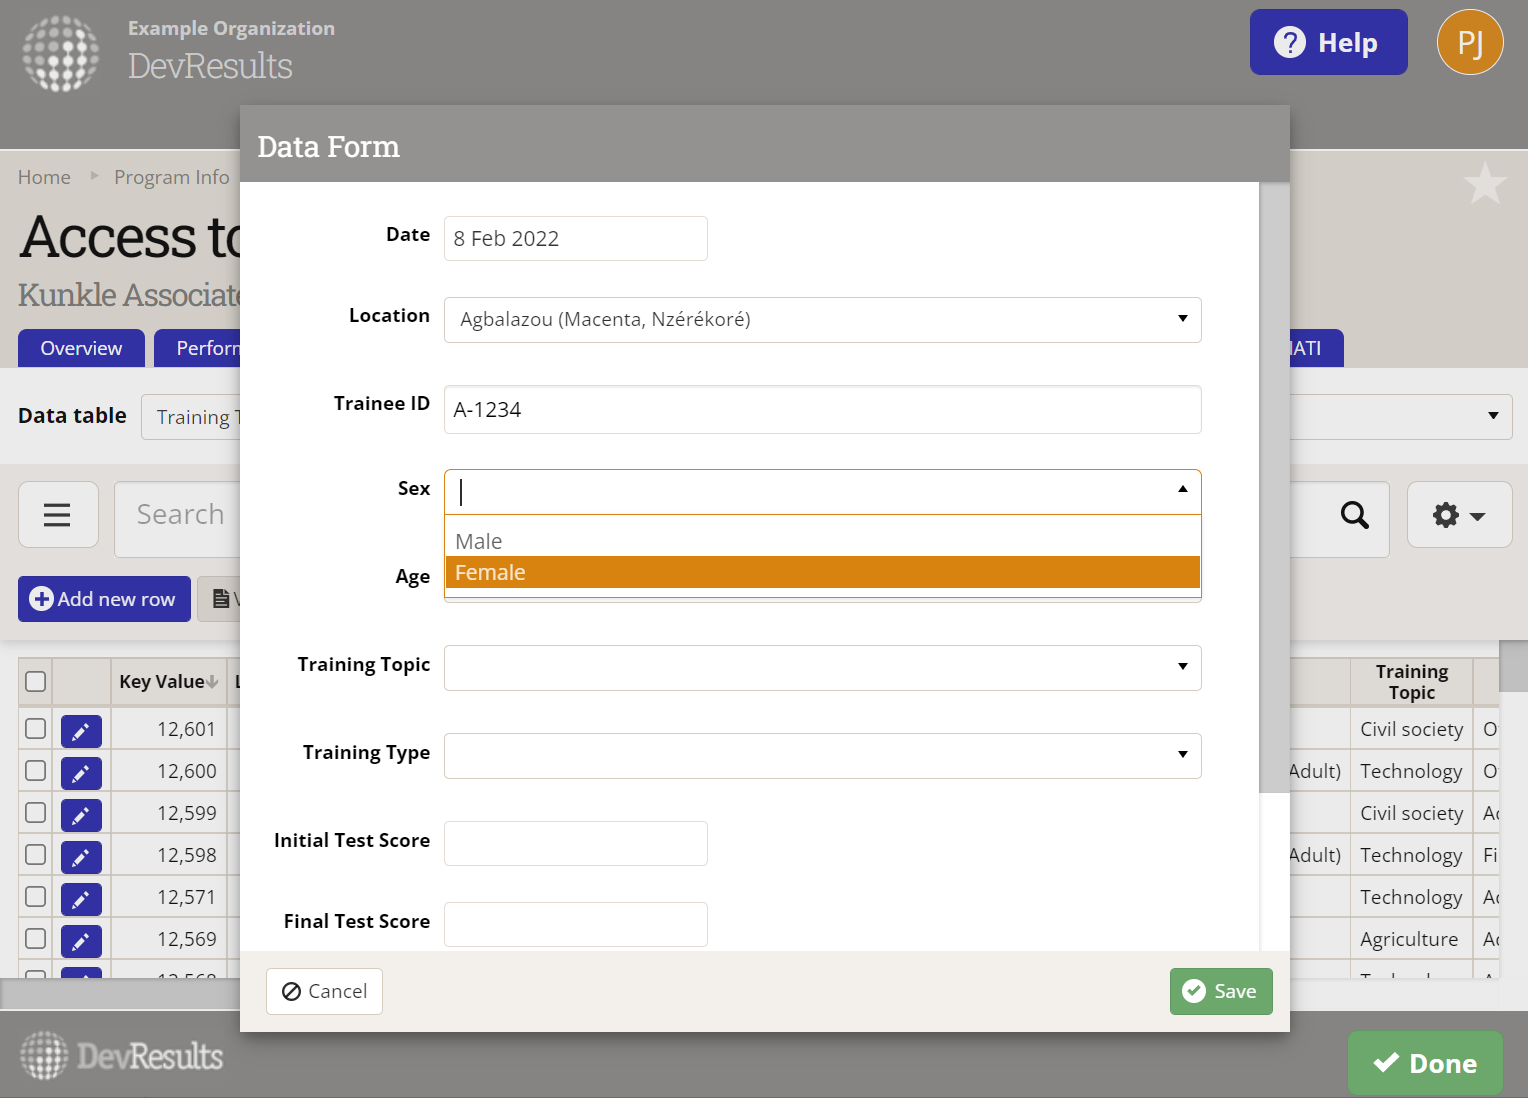Check the box for row 12,601
1528x1098 pixels.
click(36, 728)
